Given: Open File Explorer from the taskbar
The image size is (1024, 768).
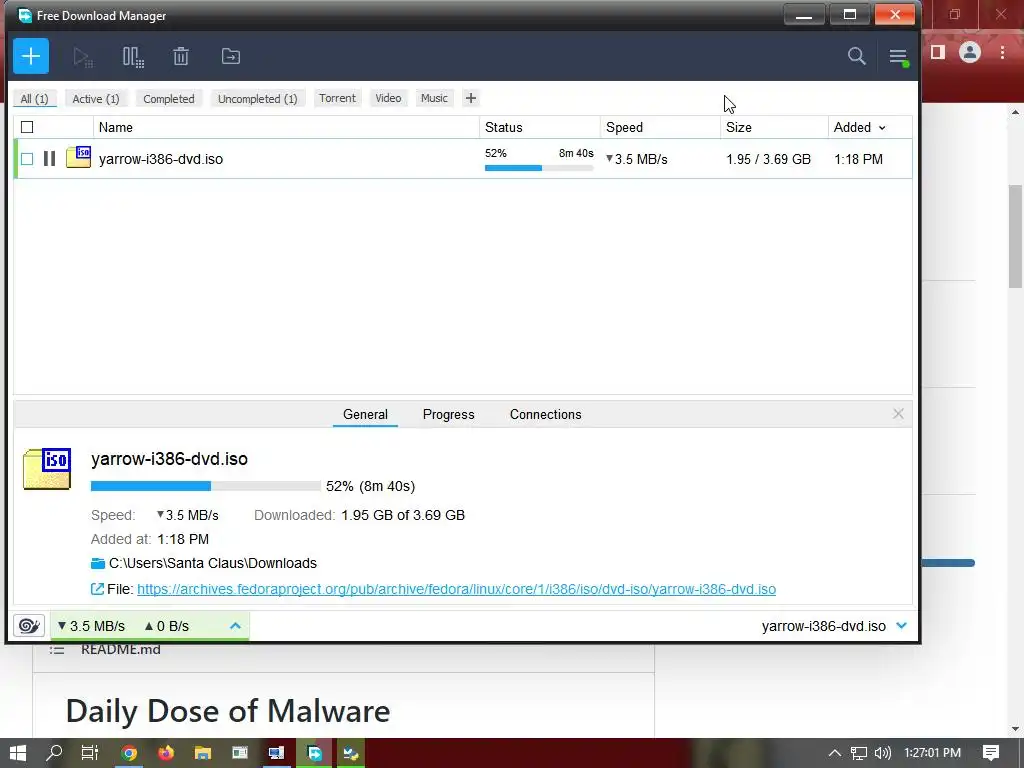Looking at the screenshot, I should coord(202,753).
